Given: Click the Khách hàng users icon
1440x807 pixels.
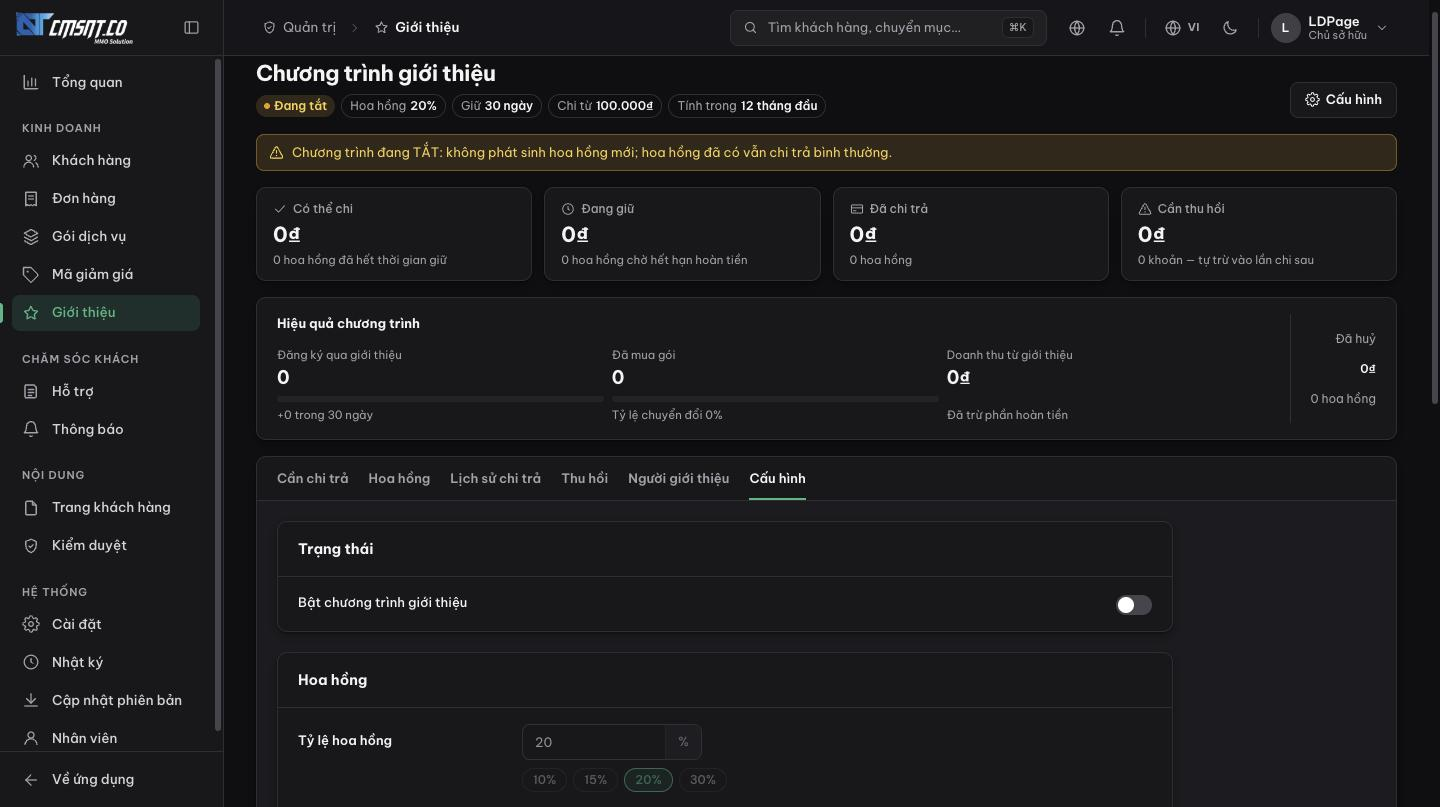Looking at the screenshot, I should 31,160.
